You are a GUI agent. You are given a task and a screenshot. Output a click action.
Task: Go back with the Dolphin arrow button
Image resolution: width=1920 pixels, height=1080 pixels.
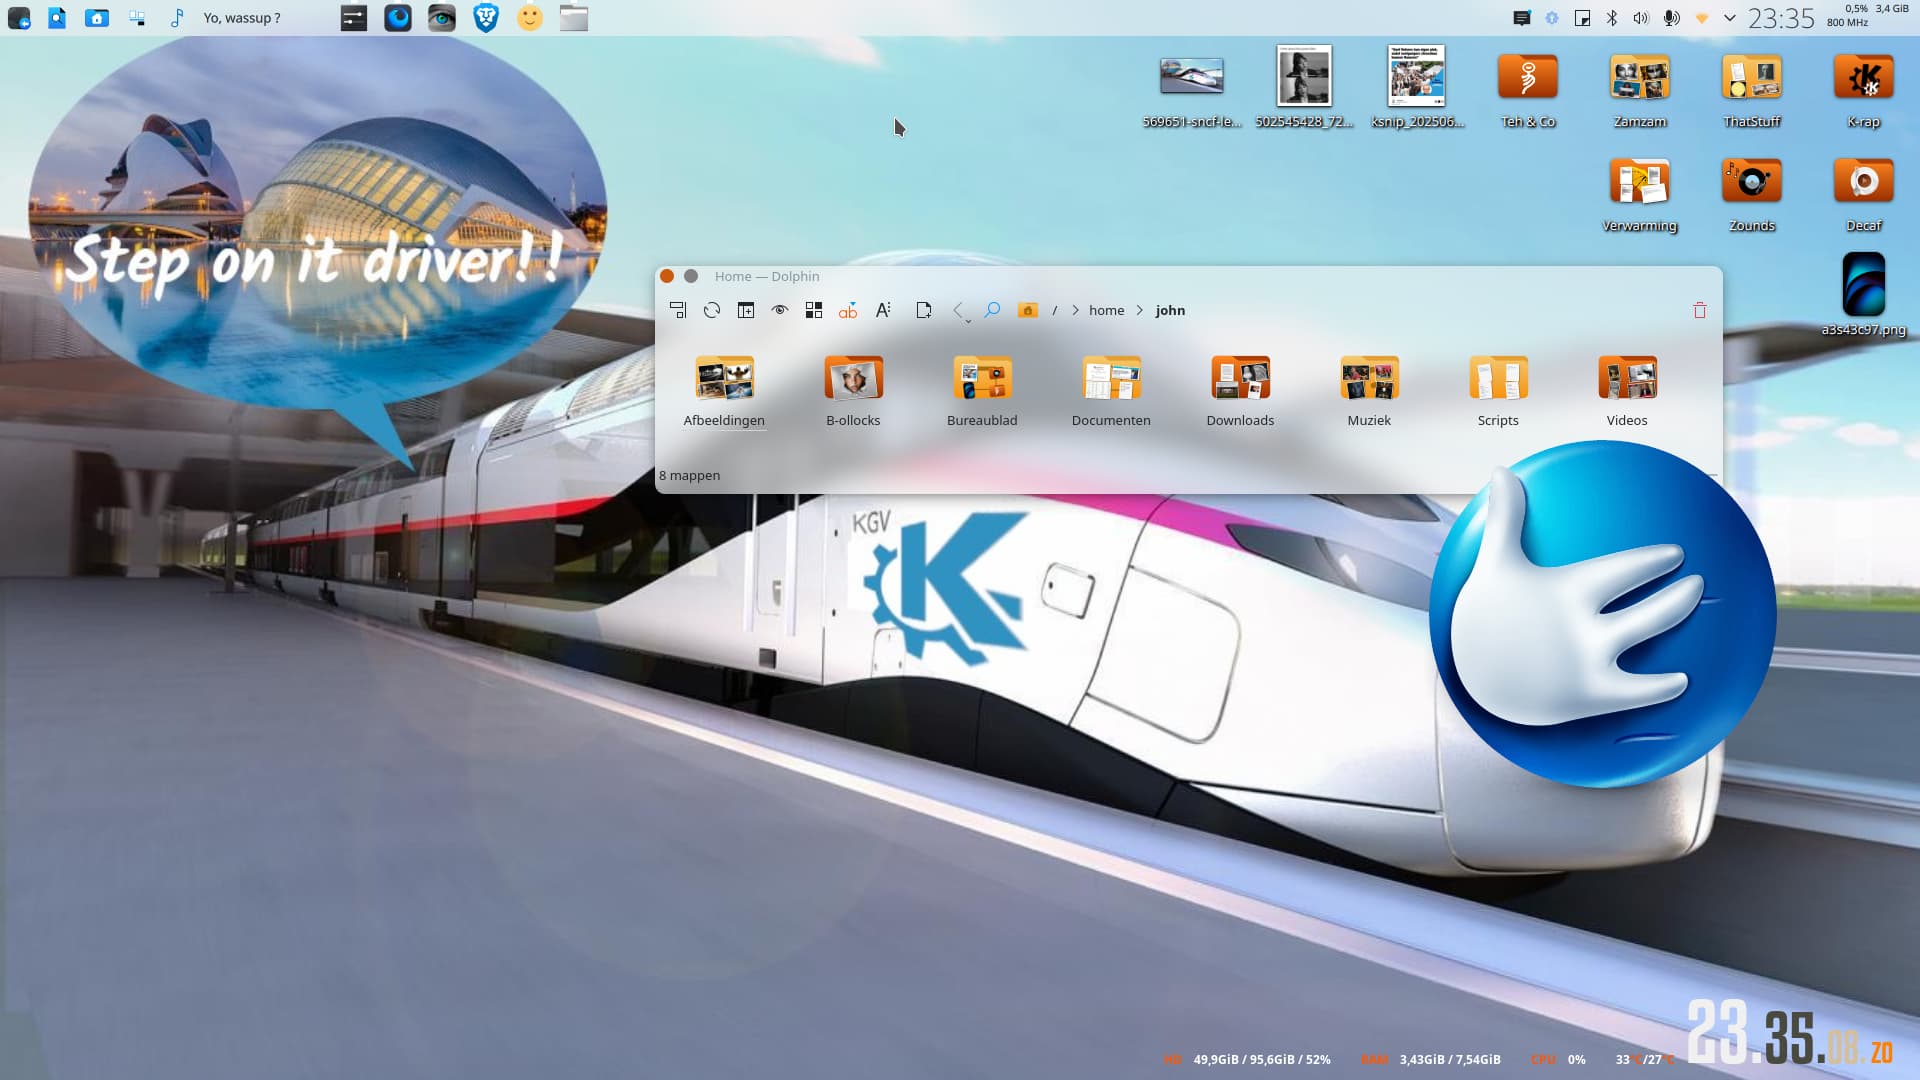pyautogui.click(x=959, y=311)
